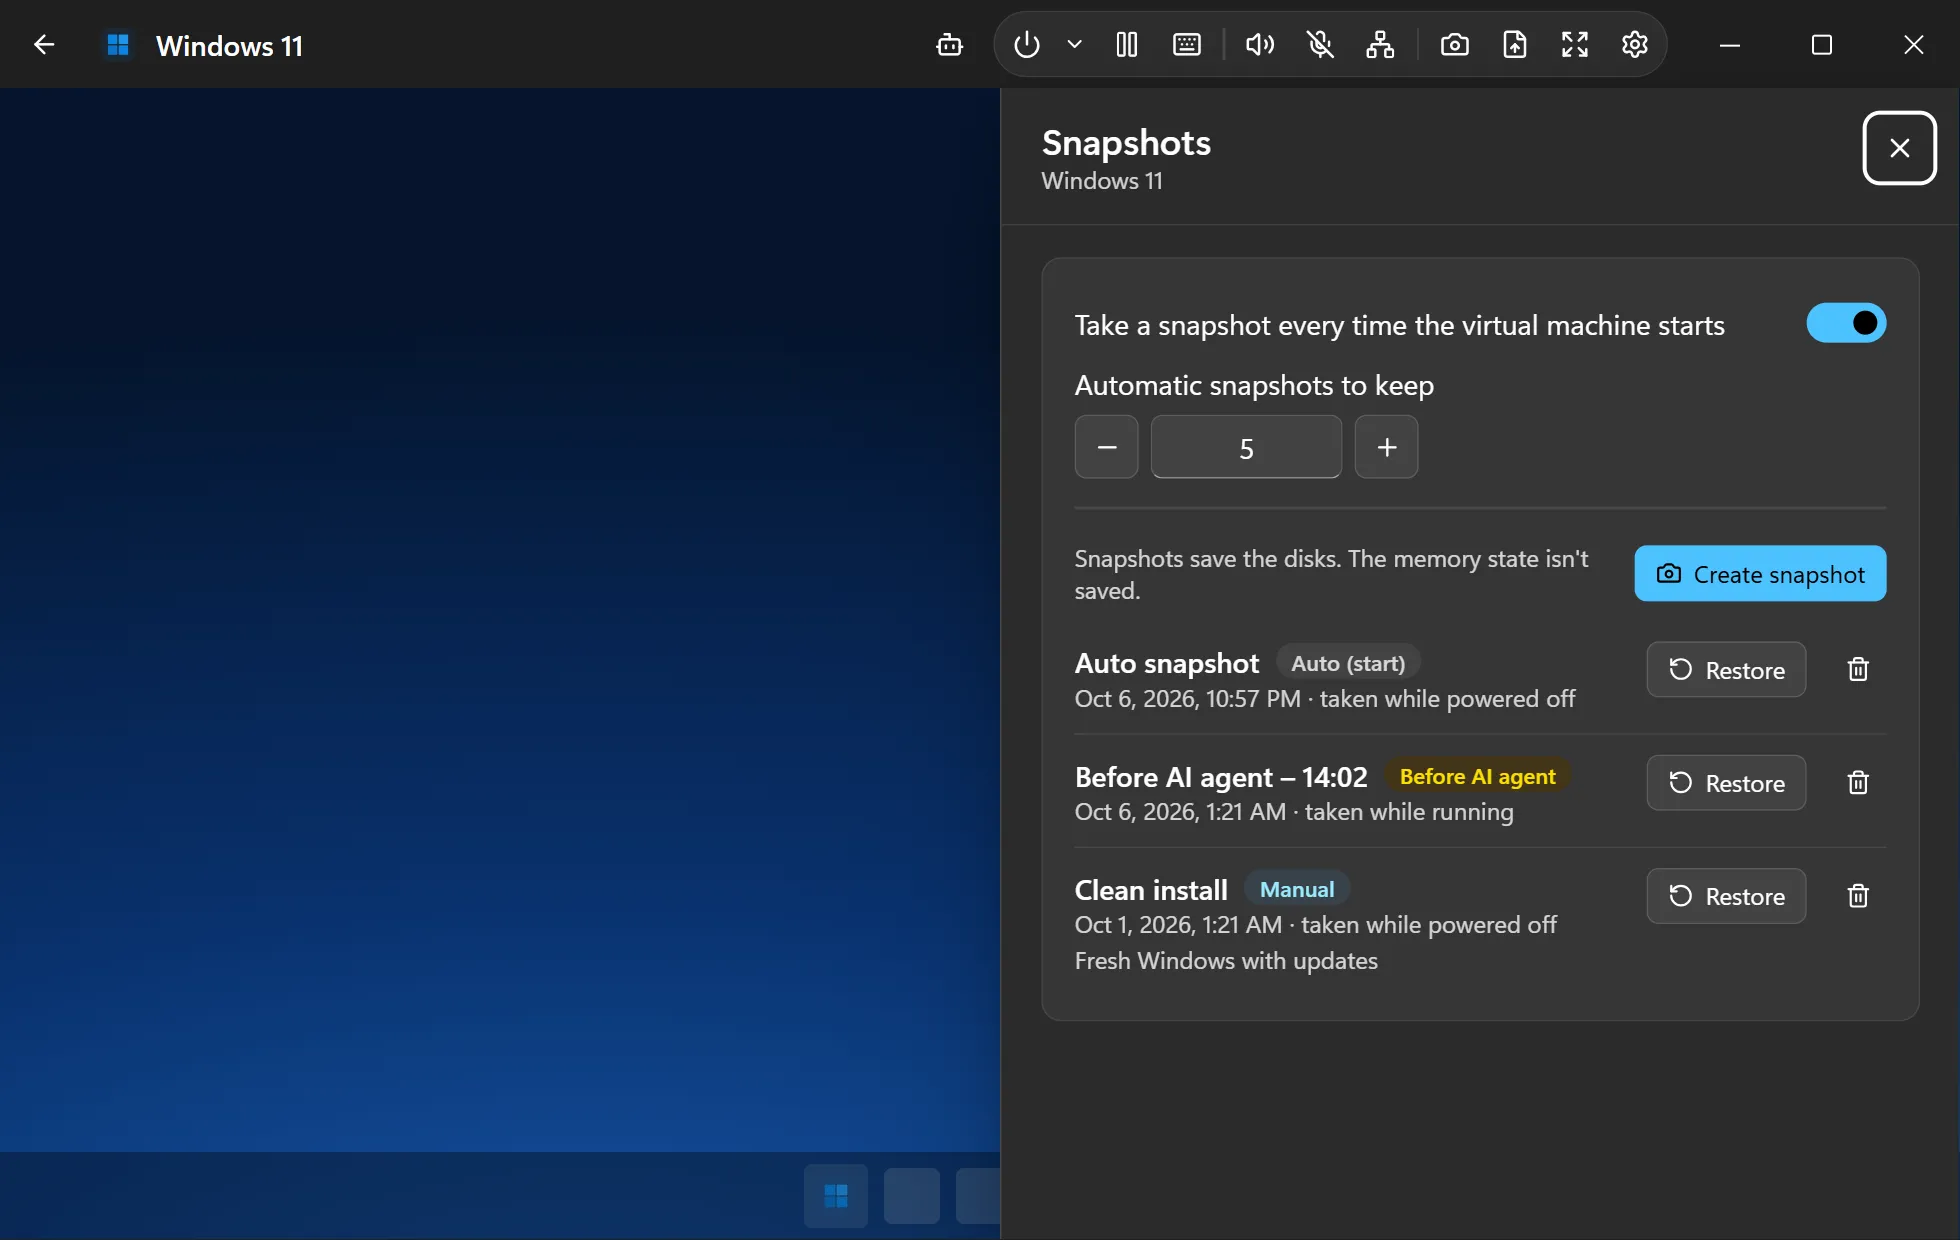This screenshot has width=1960, height=1240.
Task: Toggle snapshot on every VM start
Action: (x=1846, y=323)
